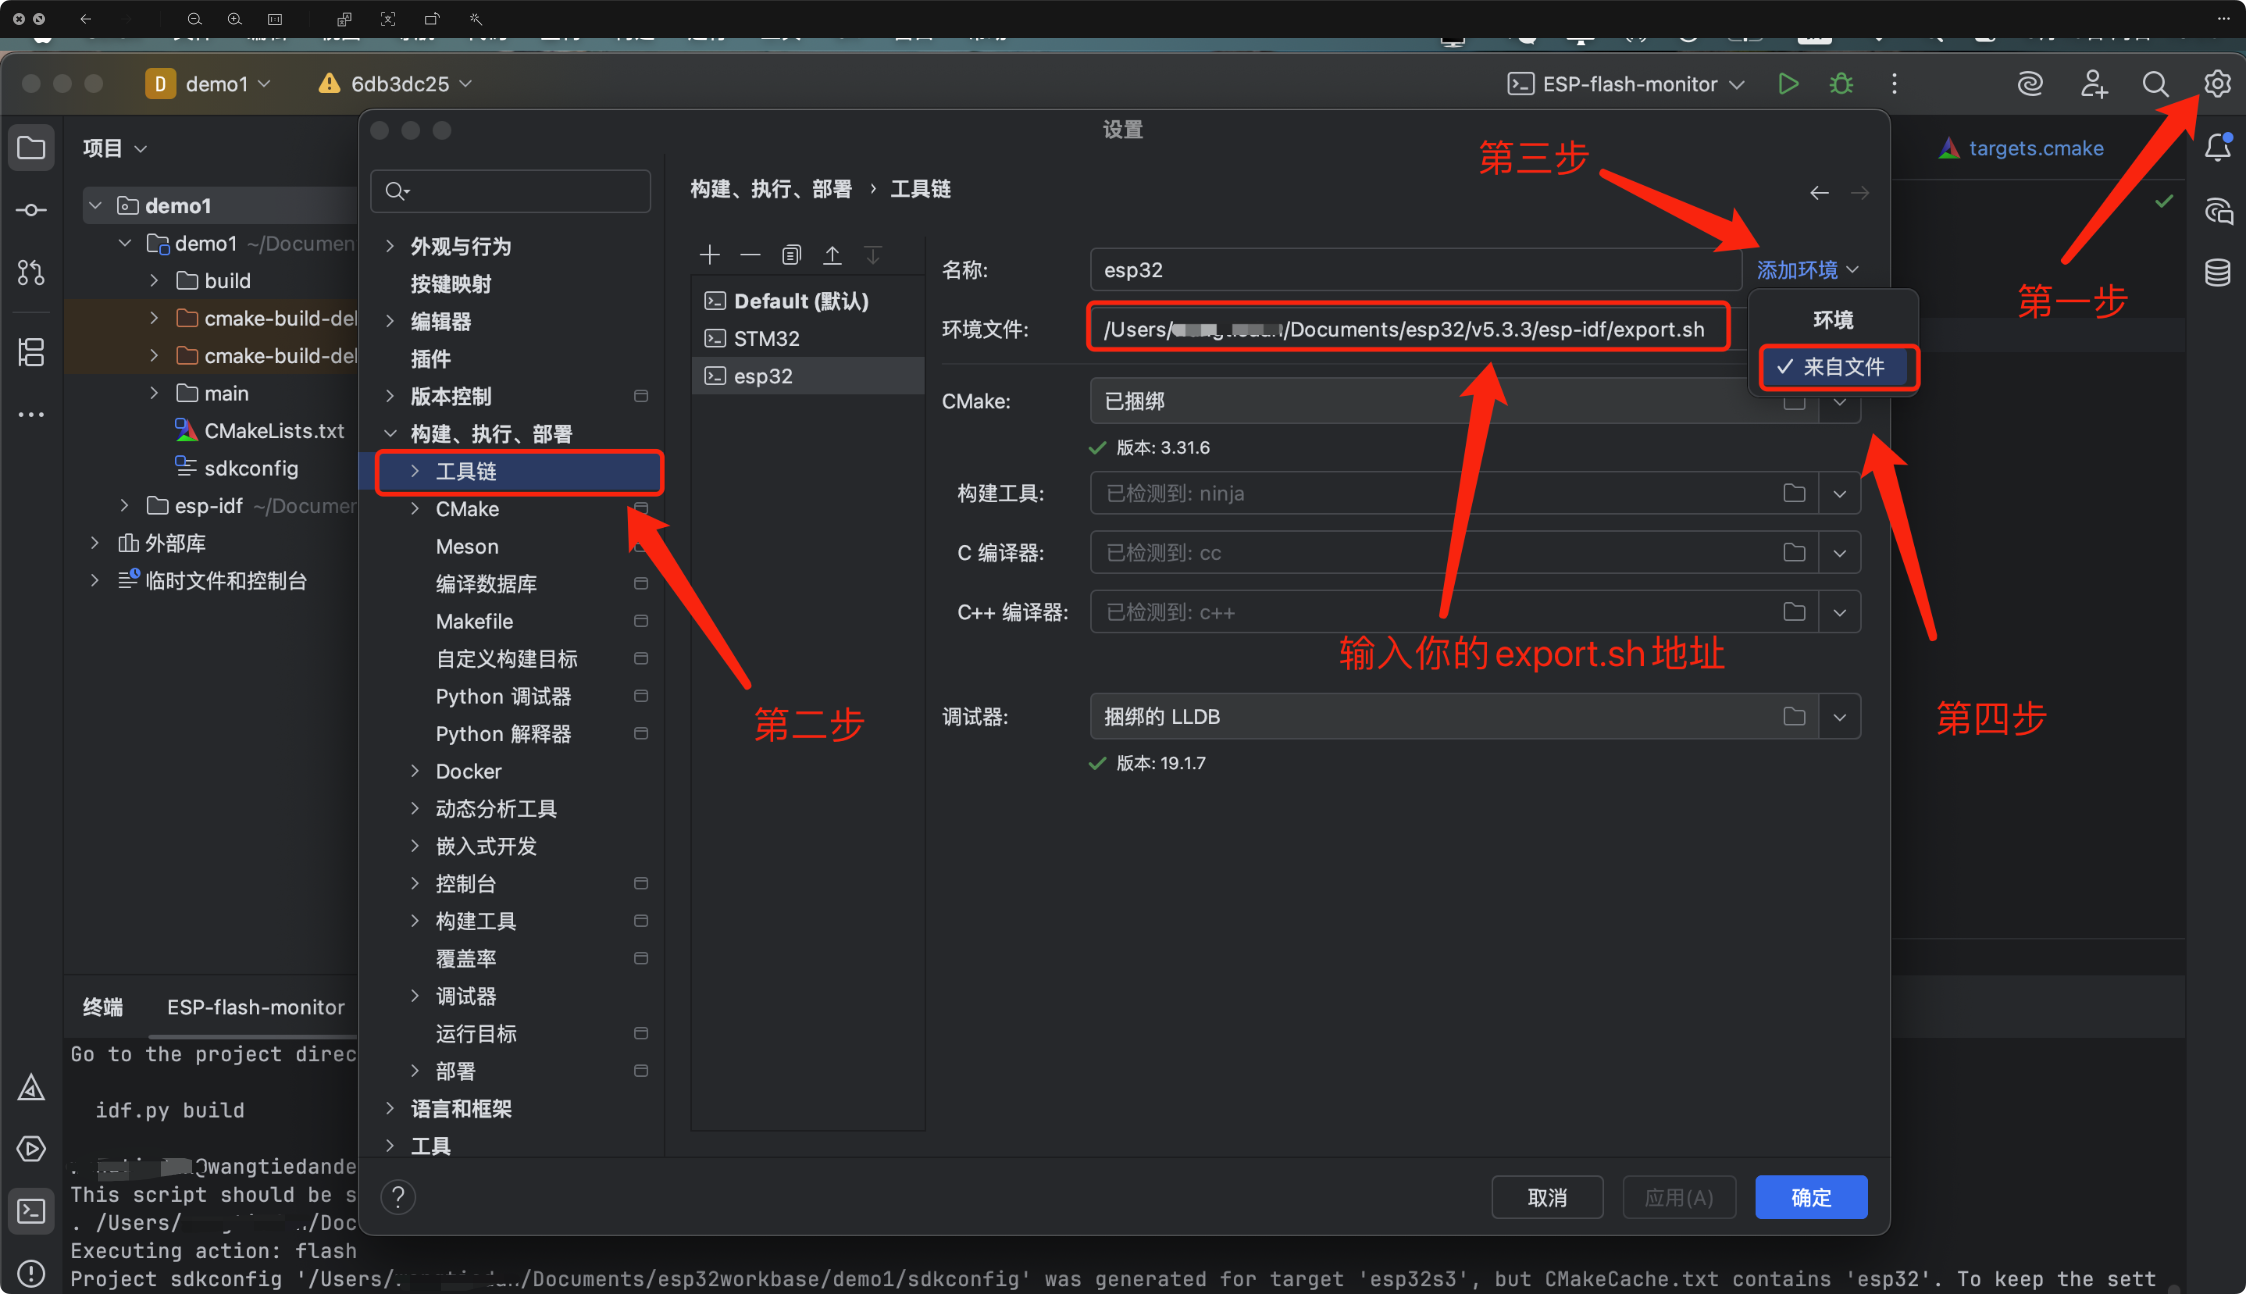Viewport: 2246px width, 1294px height.
Task: Open the Commit tool window icon
Action: [31, 210]
